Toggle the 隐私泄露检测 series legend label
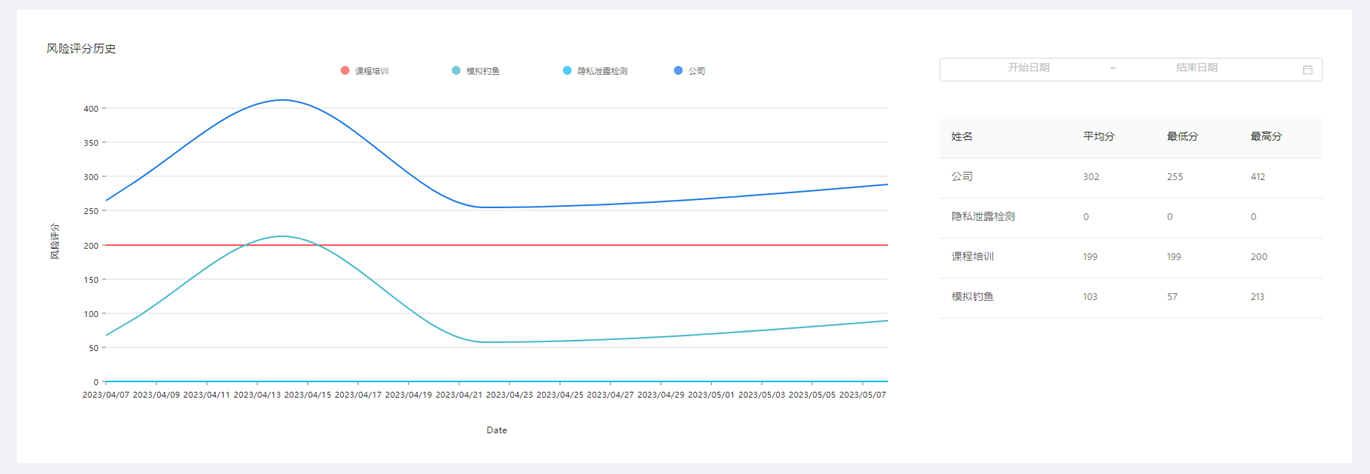Screen dimensions: 1370x474 coord(602,71)
